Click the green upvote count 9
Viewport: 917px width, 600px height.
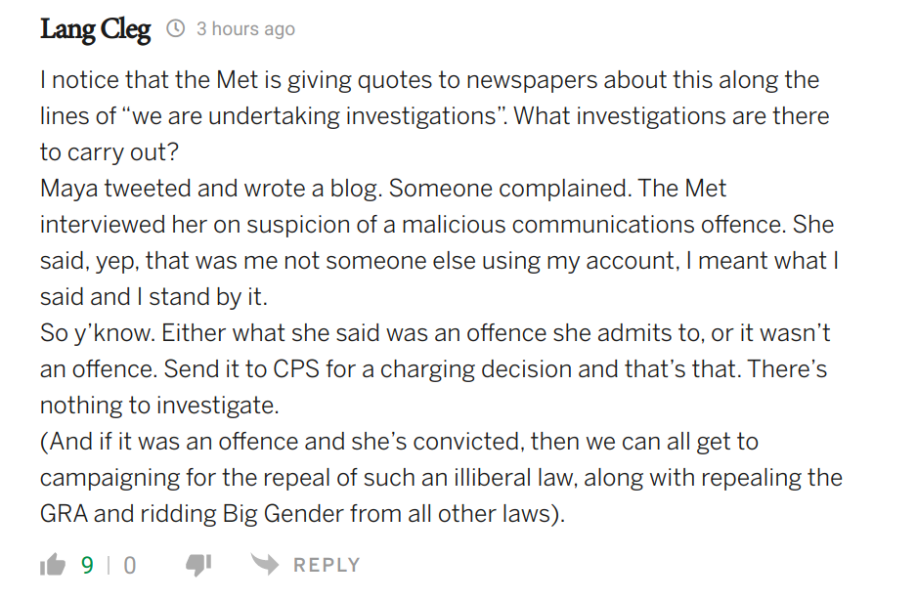pyautogui.click(x=87, y=566)
